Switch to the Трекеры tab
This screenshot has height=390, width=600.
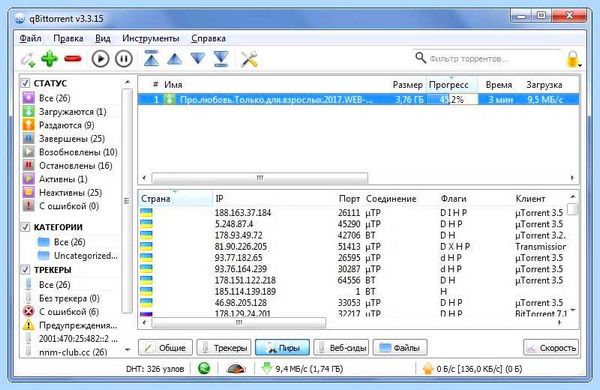[x=224, y=348]
